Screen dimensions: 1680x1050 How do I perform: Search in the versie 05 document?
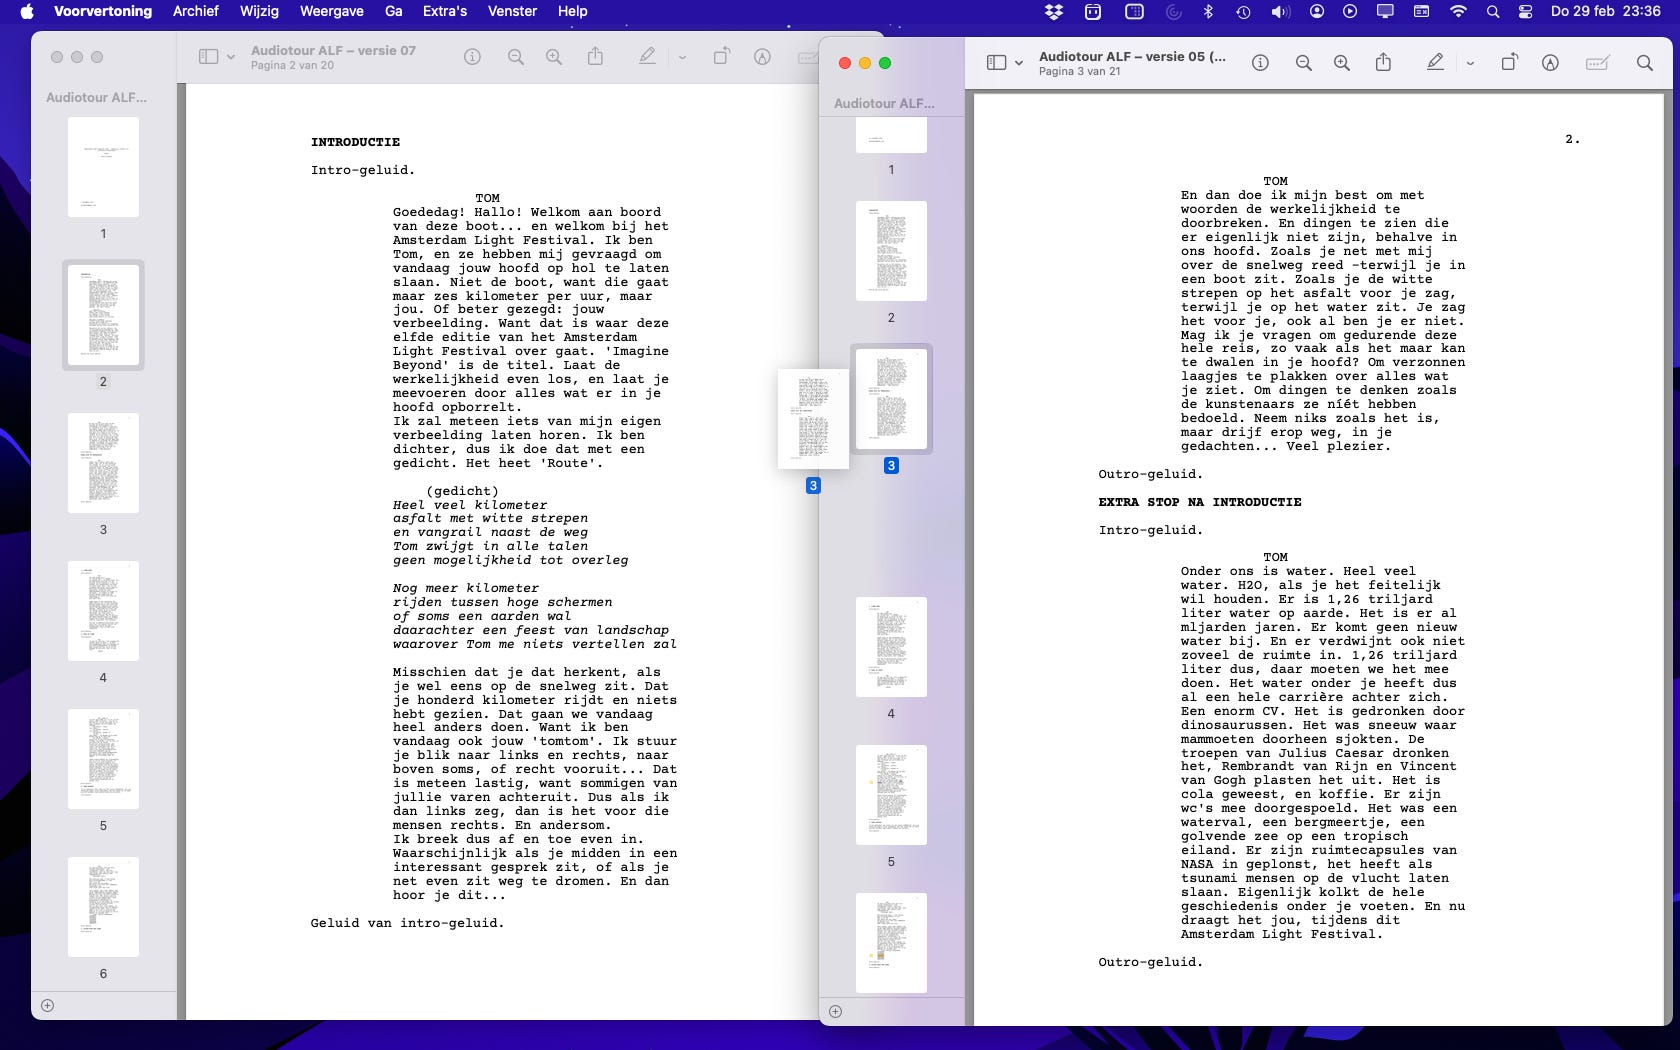1644,63
